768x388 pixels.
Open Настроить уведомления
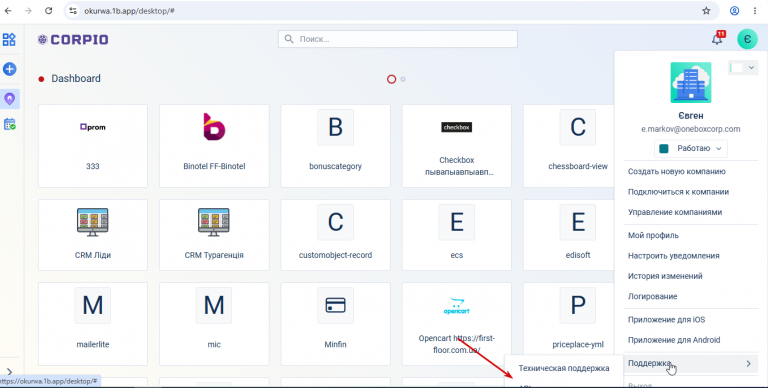(673, 256)
